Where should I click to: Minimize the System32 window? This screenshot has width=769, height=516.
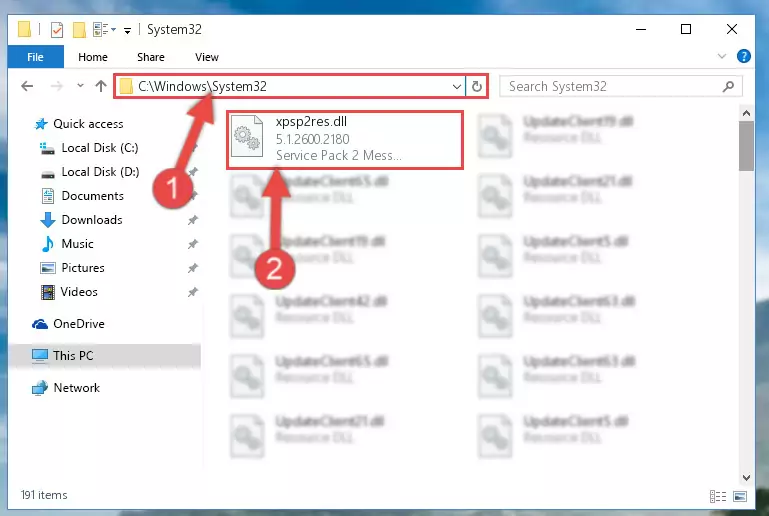point(641,29)
